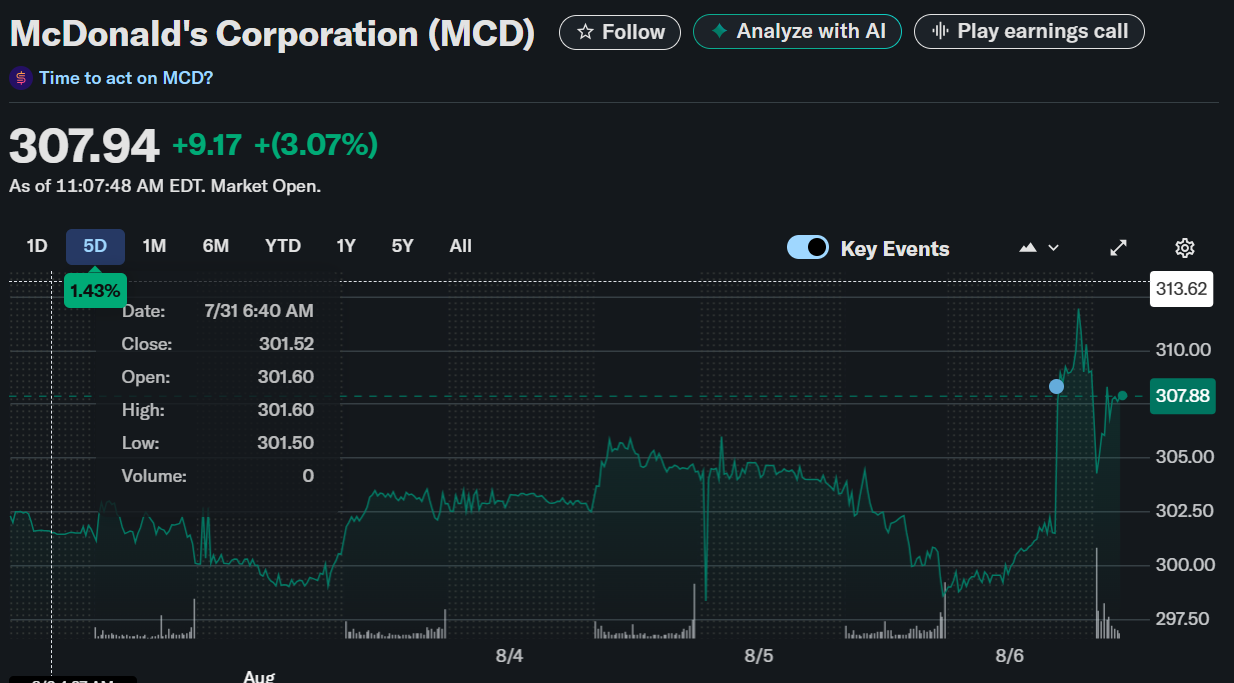
Task: Open the chart type dropdown
Action: [x=1039, y=248]
